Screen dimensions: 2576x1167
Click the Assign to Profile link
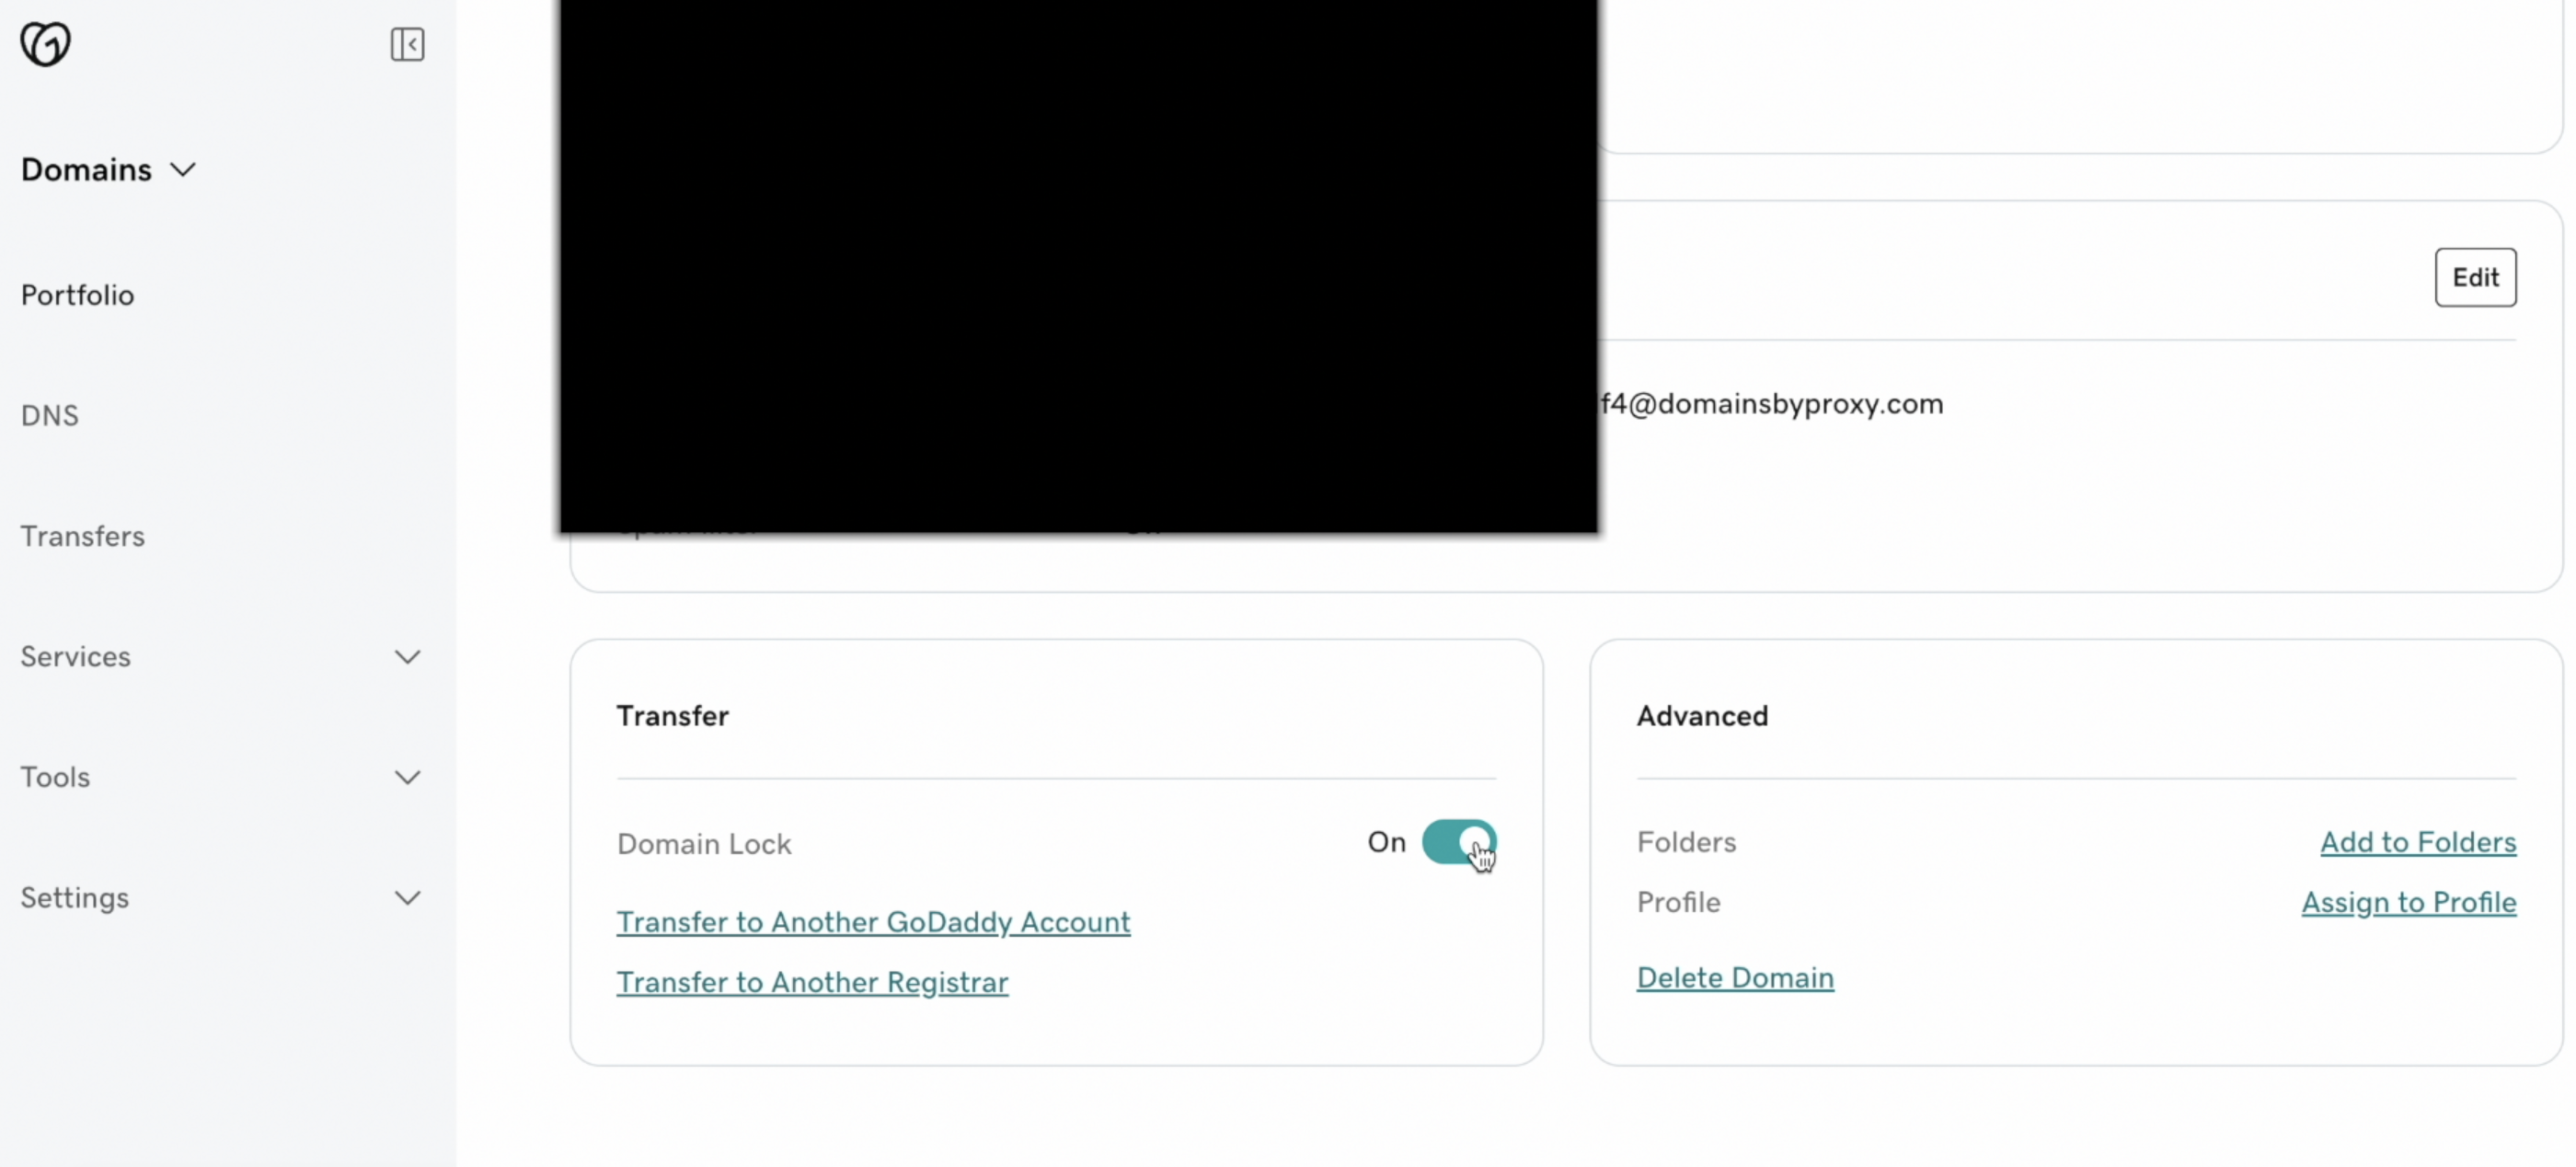coord(2408,902)
